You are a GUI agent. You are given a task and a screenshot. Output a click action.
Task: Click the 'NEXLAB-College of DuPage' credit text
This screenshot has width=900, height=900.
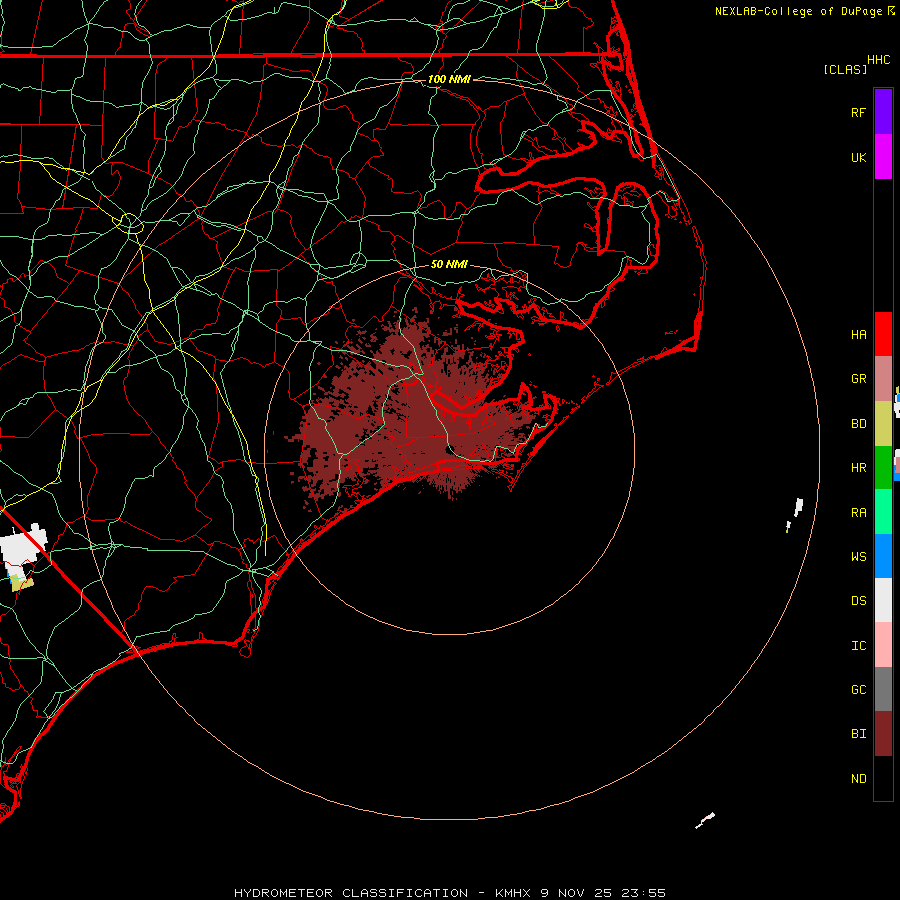tap(798, 11)
